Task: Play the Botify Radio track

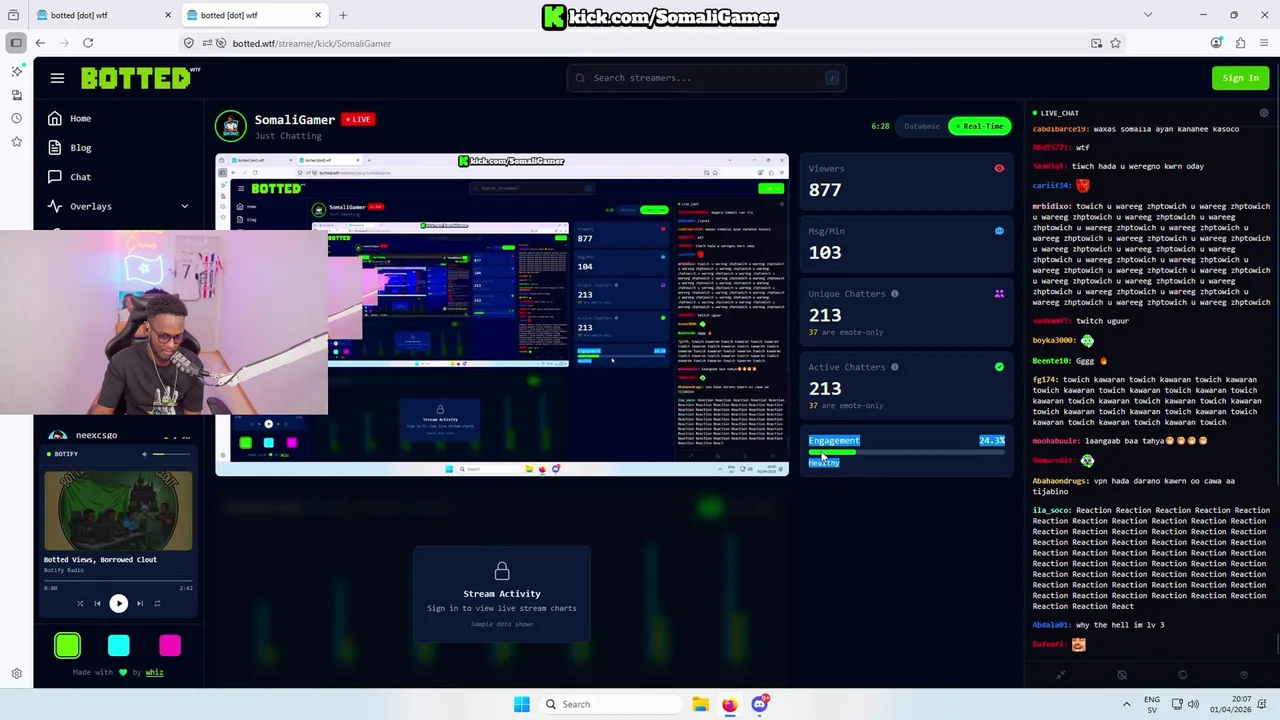Action: 118,603
